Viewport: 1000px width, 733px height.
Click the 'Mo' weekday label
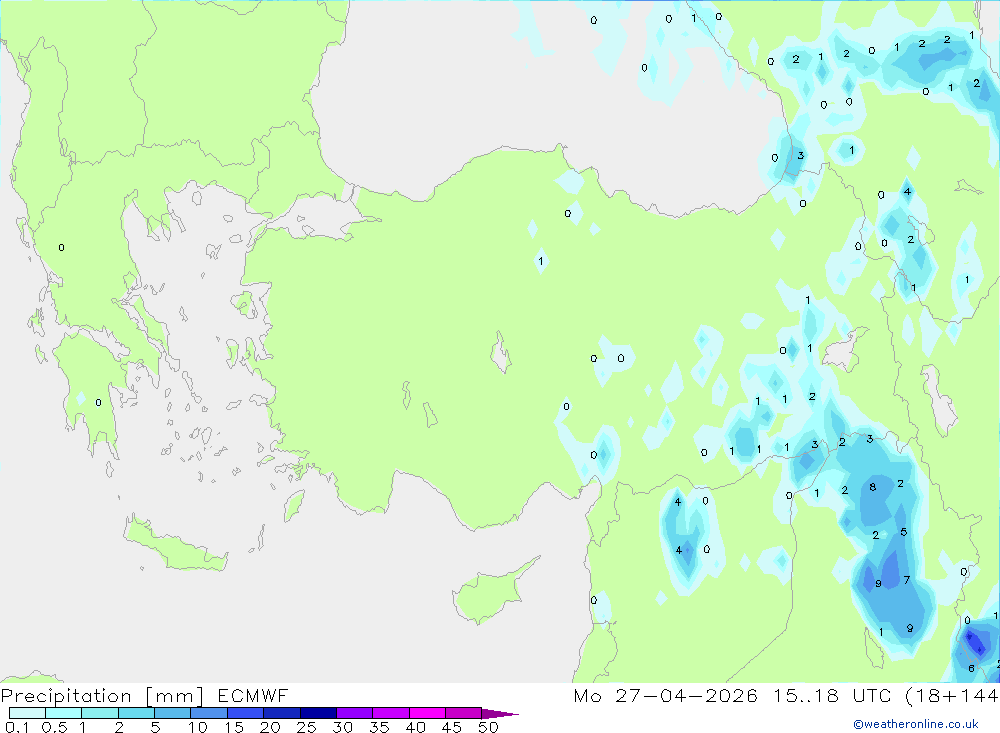587,695
